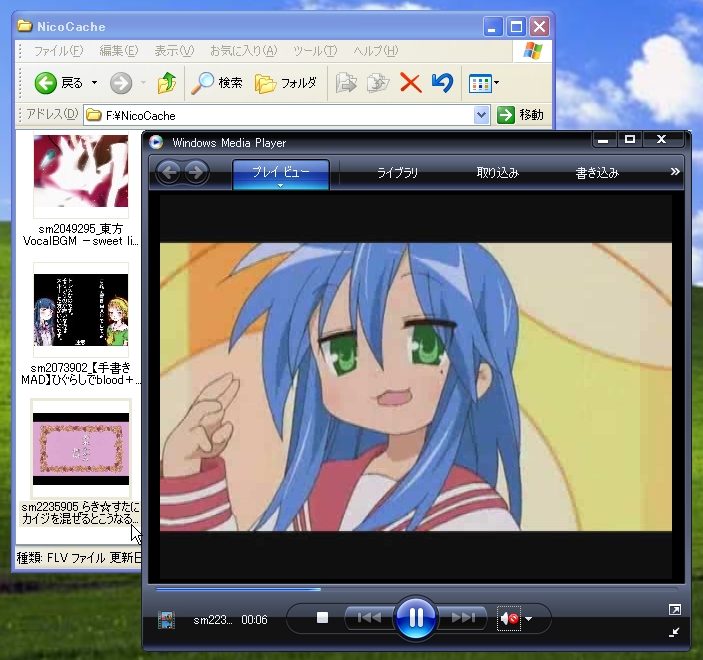Open the ヘルプ(H) menu
This screenshot has height=660, width=703.
point(376,51)
